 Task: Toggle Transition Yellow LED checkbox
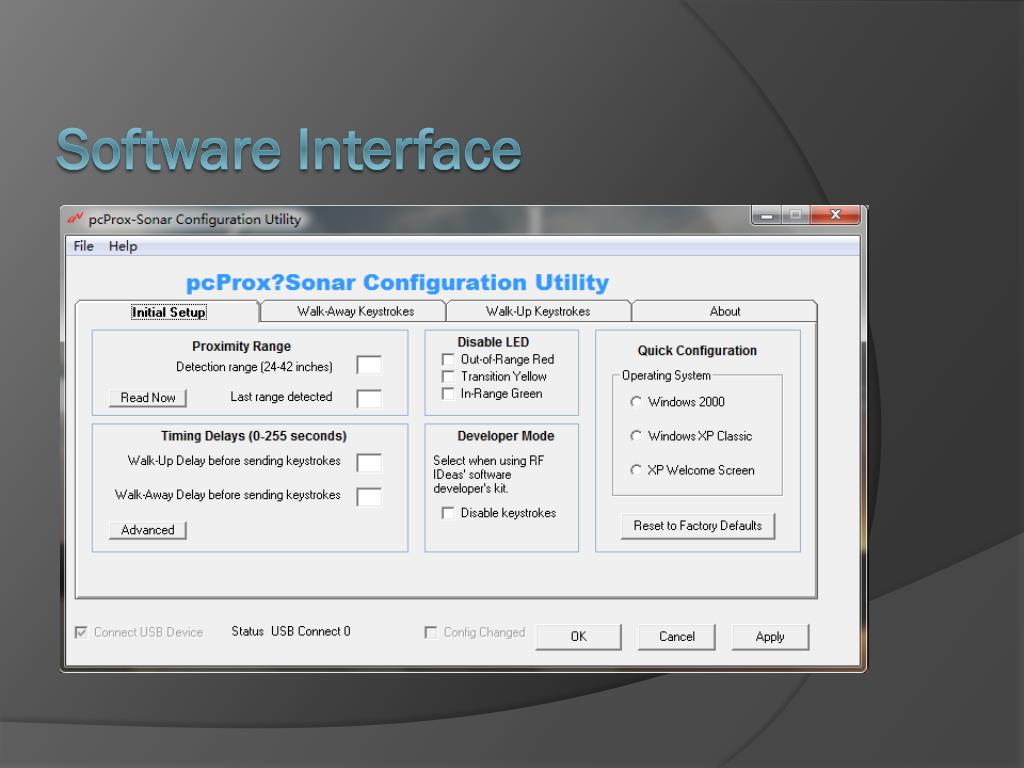448,377
